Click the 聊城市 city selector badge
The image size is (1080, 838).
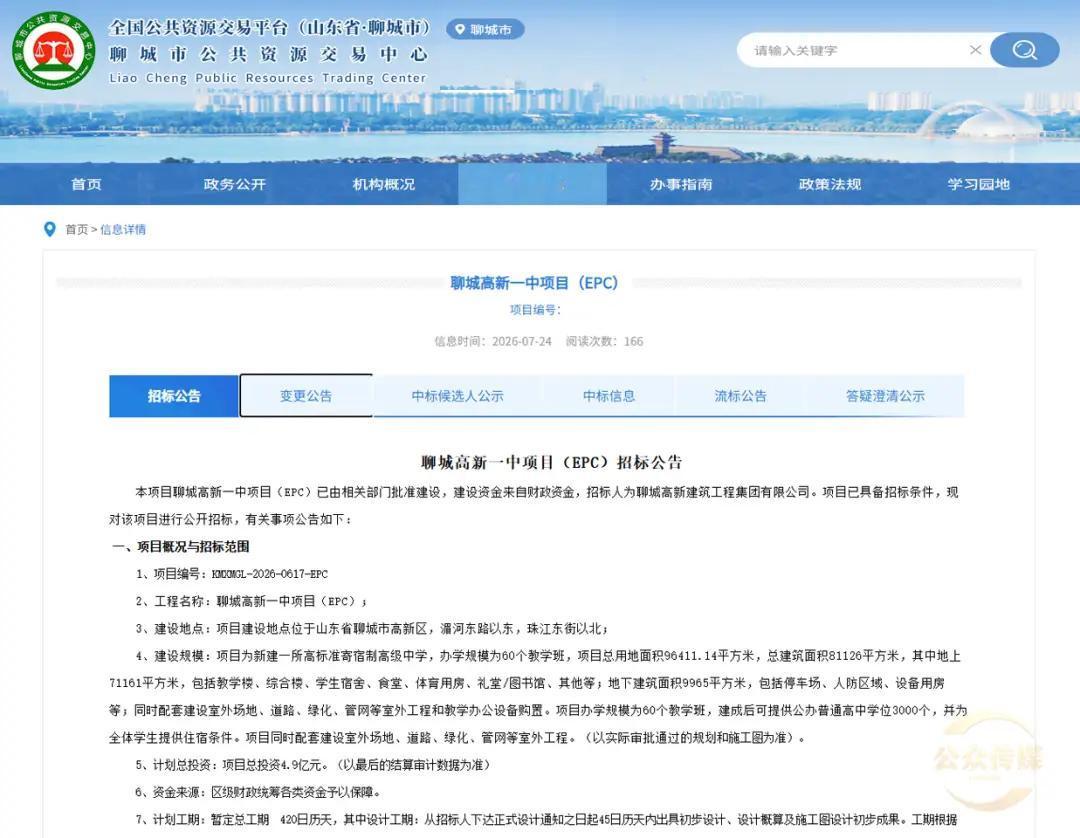pyautogui.click(x=486, y=30)
